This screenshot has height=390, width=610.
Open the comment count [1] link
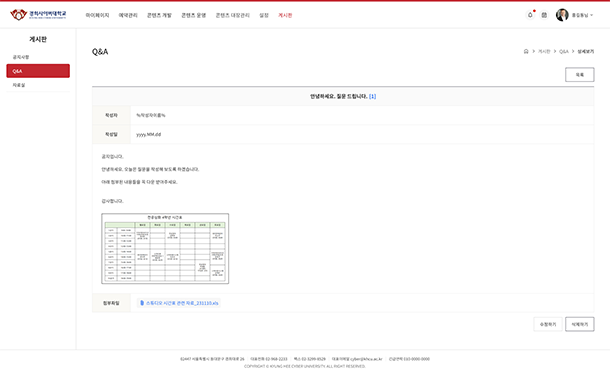click(372, 96)
